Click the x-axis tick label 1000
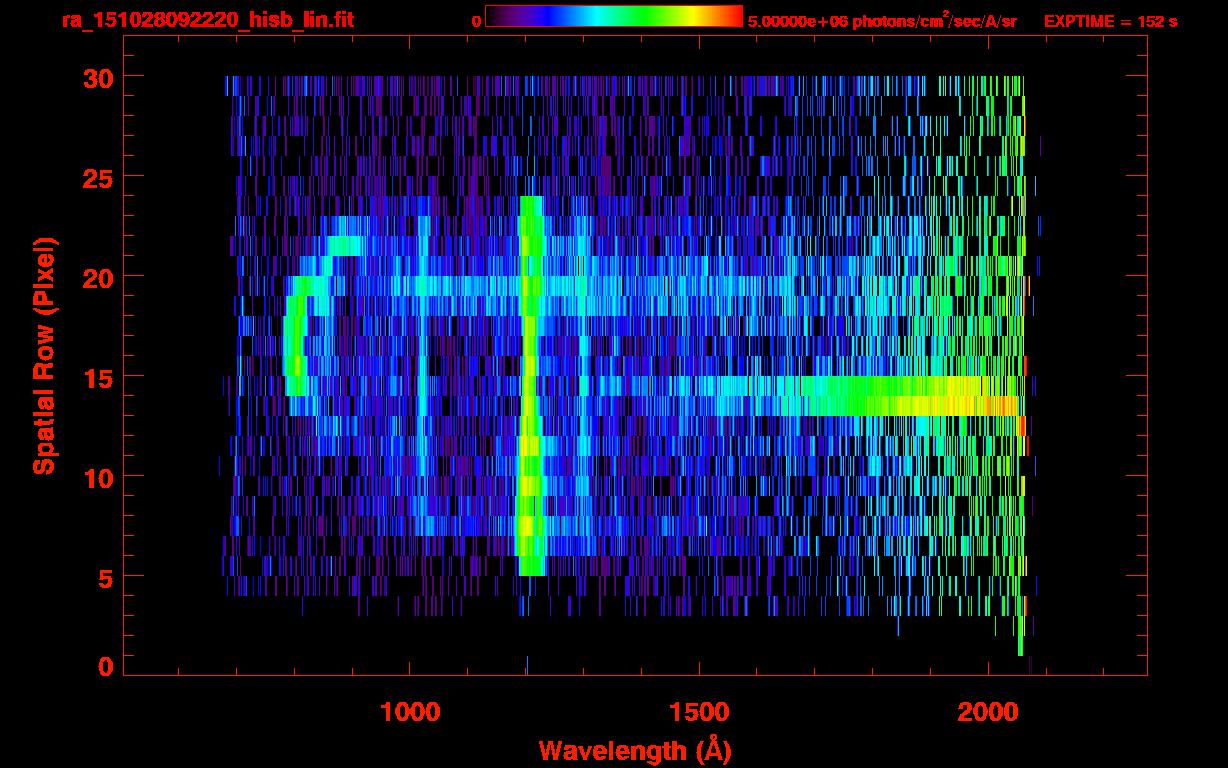Image resolution: width=1228 pixels, height=768 pixels. (410, 711)
